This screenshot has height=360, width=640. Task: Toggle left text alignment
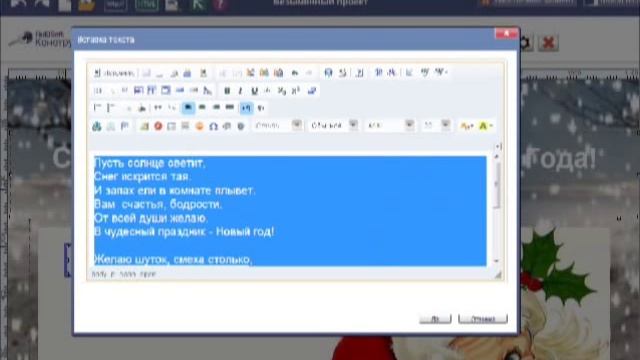(x=188, y=108)
